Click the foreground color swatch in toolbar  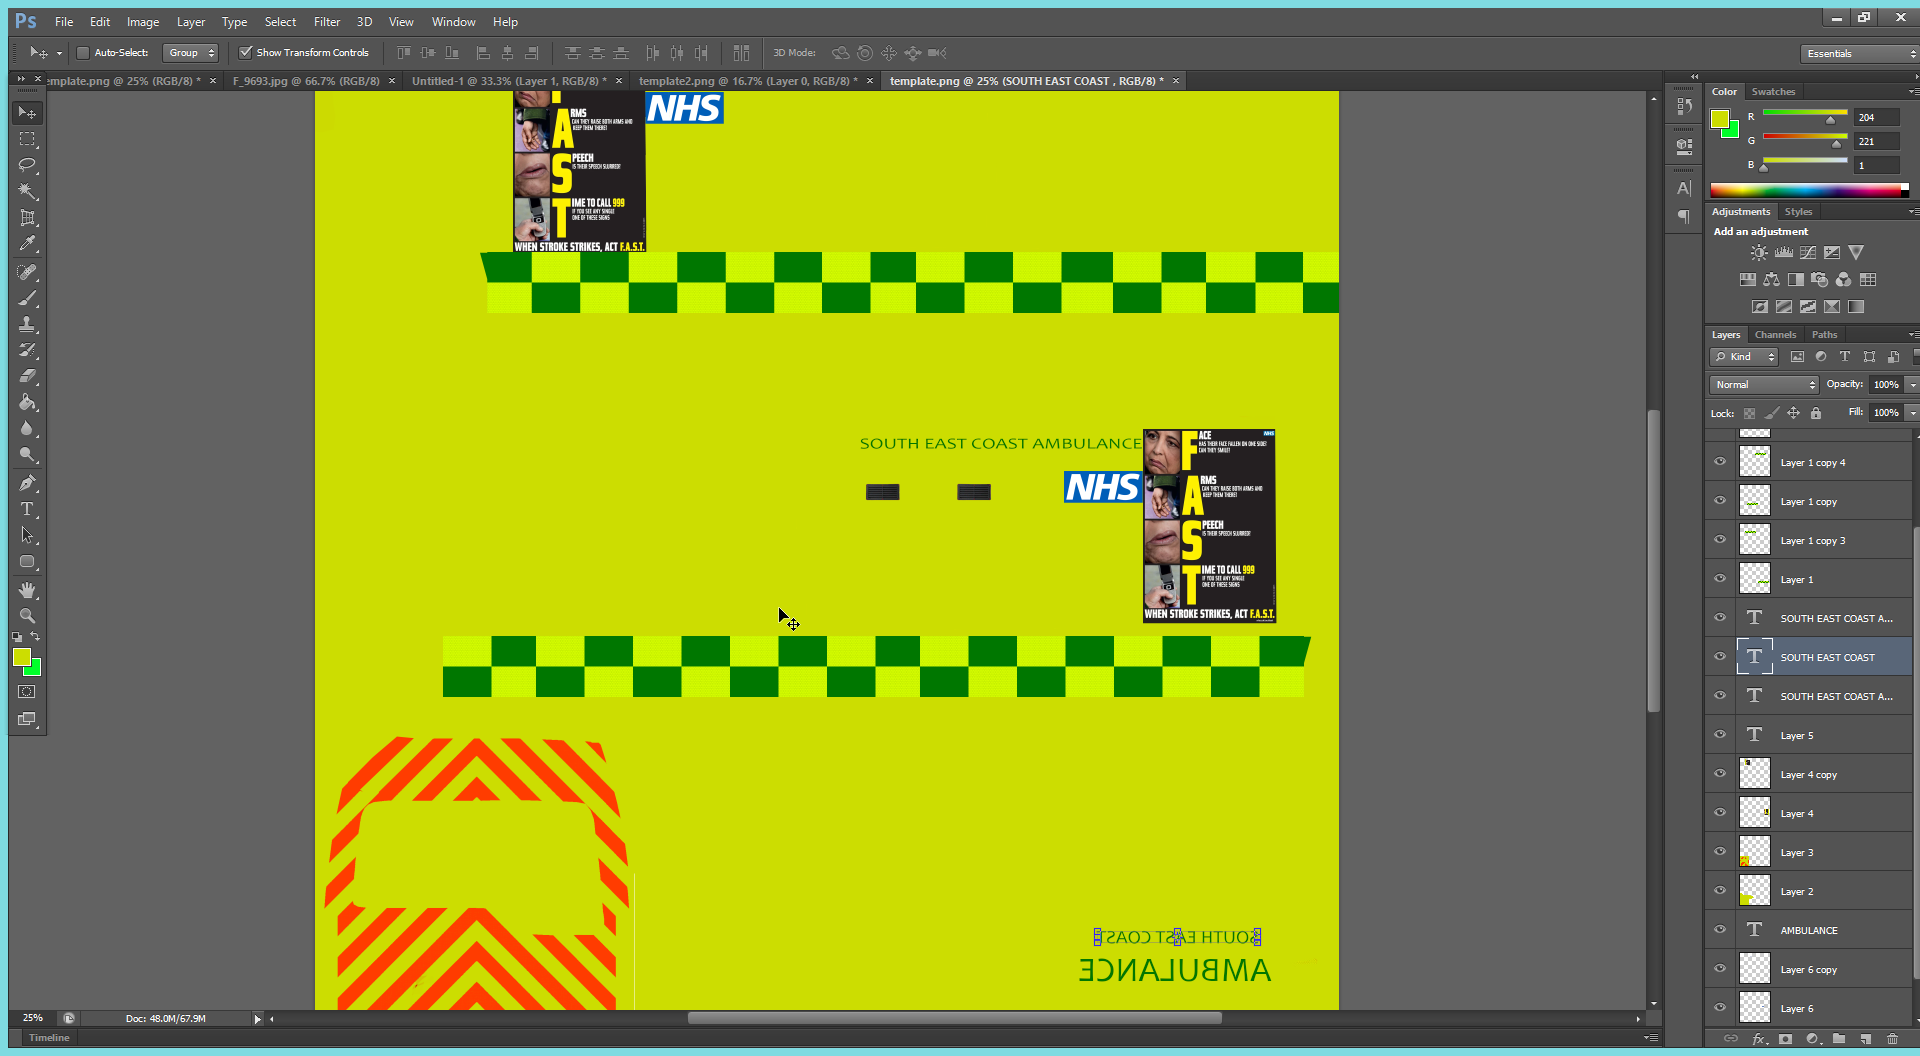(21, 657)
